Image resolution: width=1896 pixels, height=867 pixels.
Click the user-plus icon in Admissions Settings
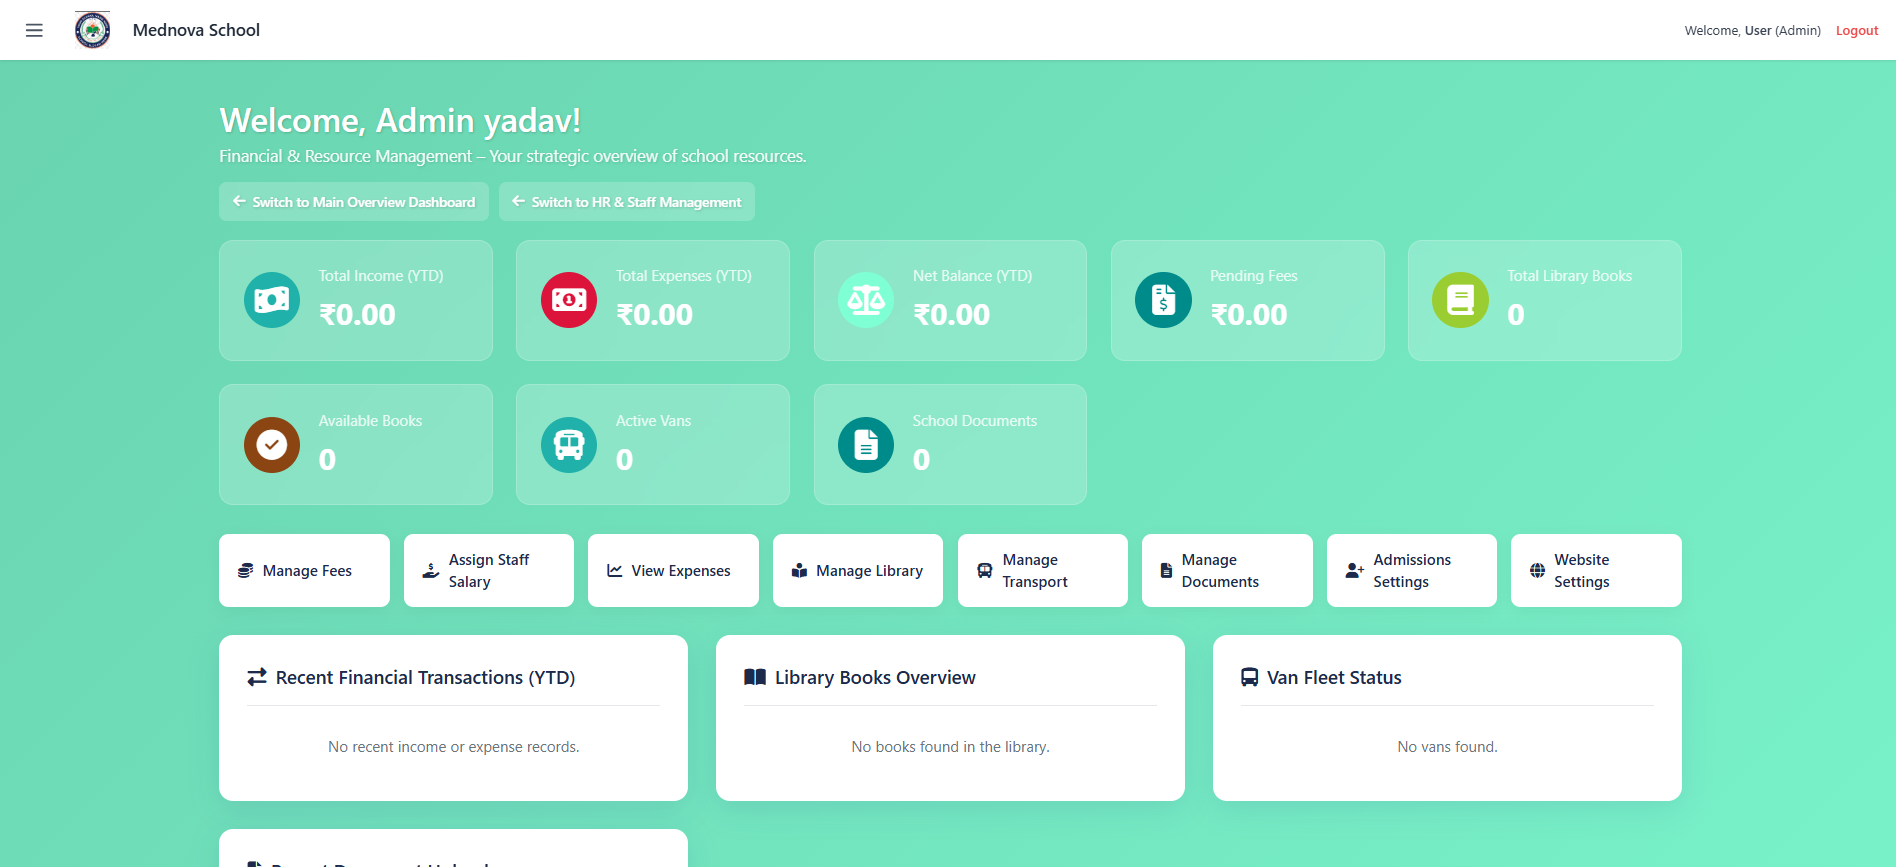point(1355,571)
